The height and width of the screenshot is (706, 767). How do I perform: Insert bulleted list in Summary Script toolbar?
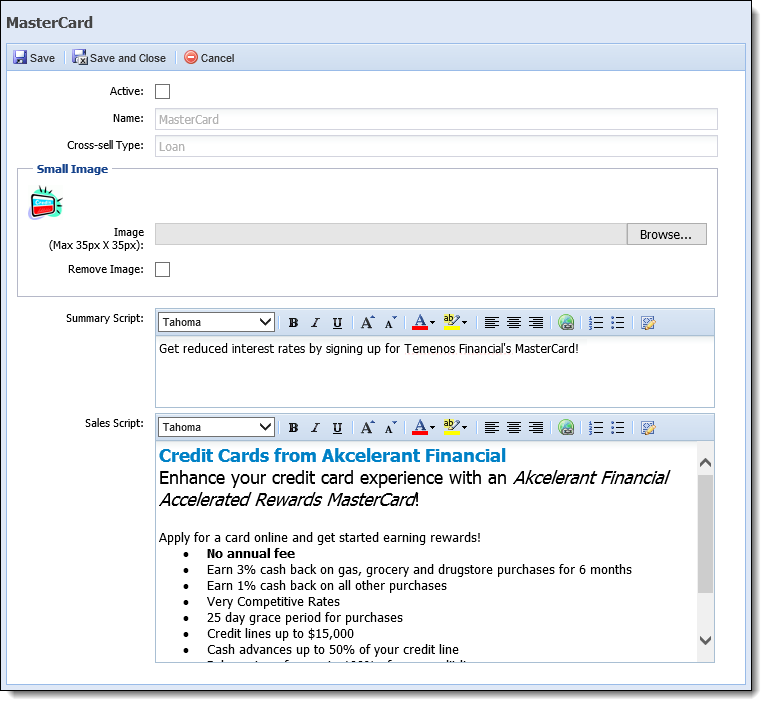tap(618, 323)
